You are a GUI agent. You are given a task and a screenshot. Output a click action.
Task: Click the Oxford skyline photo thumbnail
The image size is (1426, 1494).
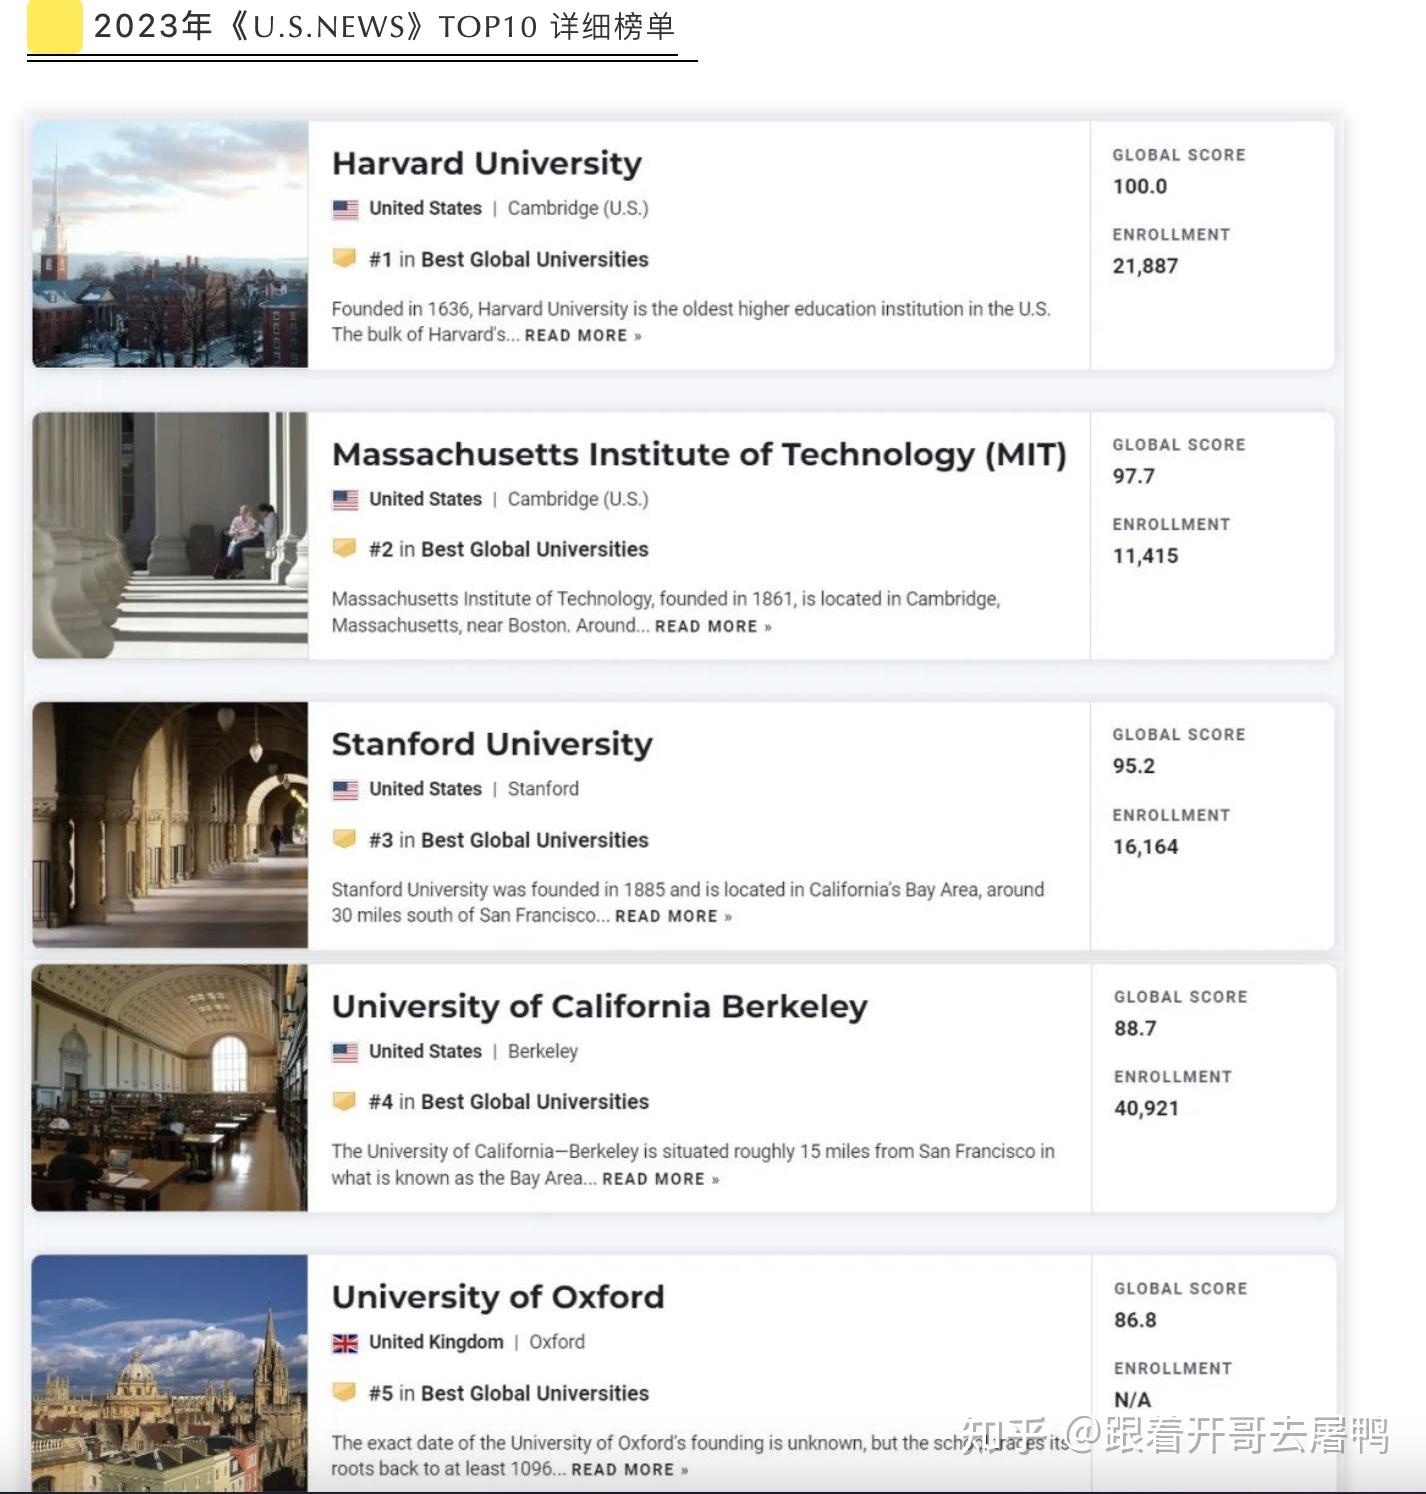coord(170,1374)
